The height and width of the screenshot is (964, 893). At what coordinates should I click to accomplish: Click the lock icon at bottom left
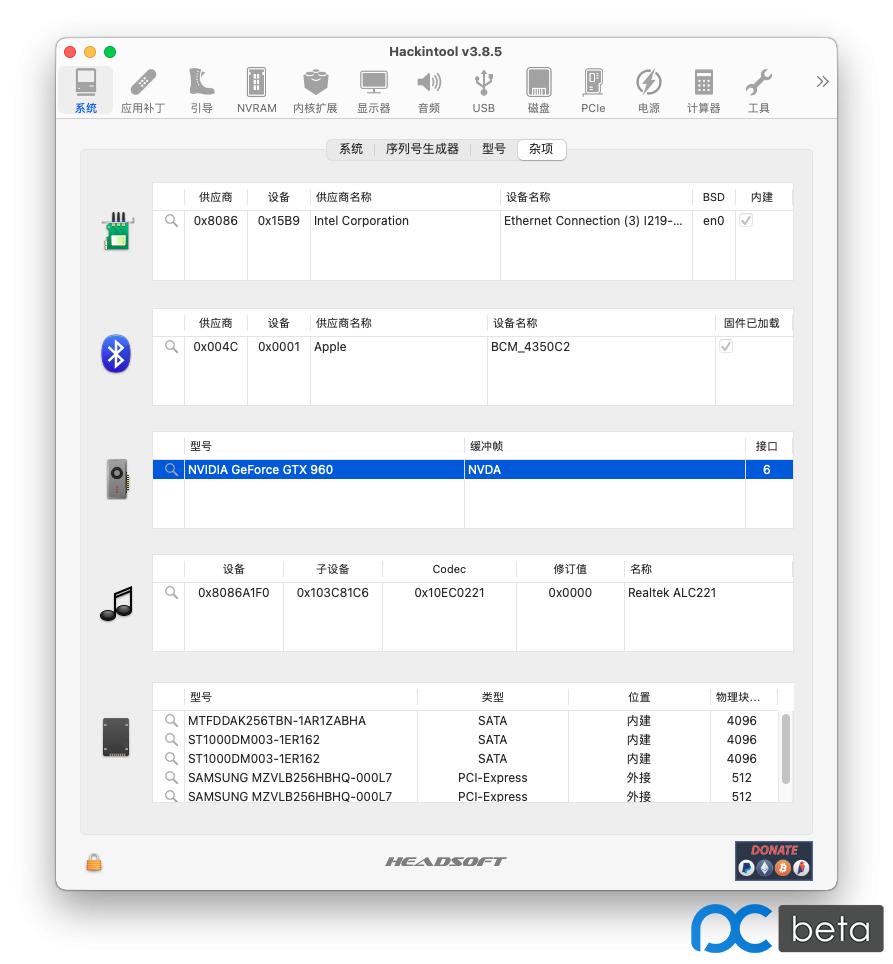[94, 862]
